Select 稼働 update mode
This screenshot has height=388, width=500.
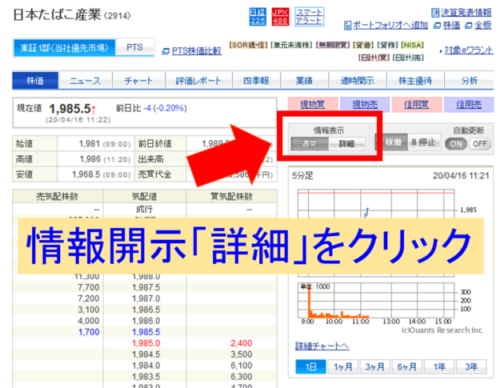click(393, 143)
